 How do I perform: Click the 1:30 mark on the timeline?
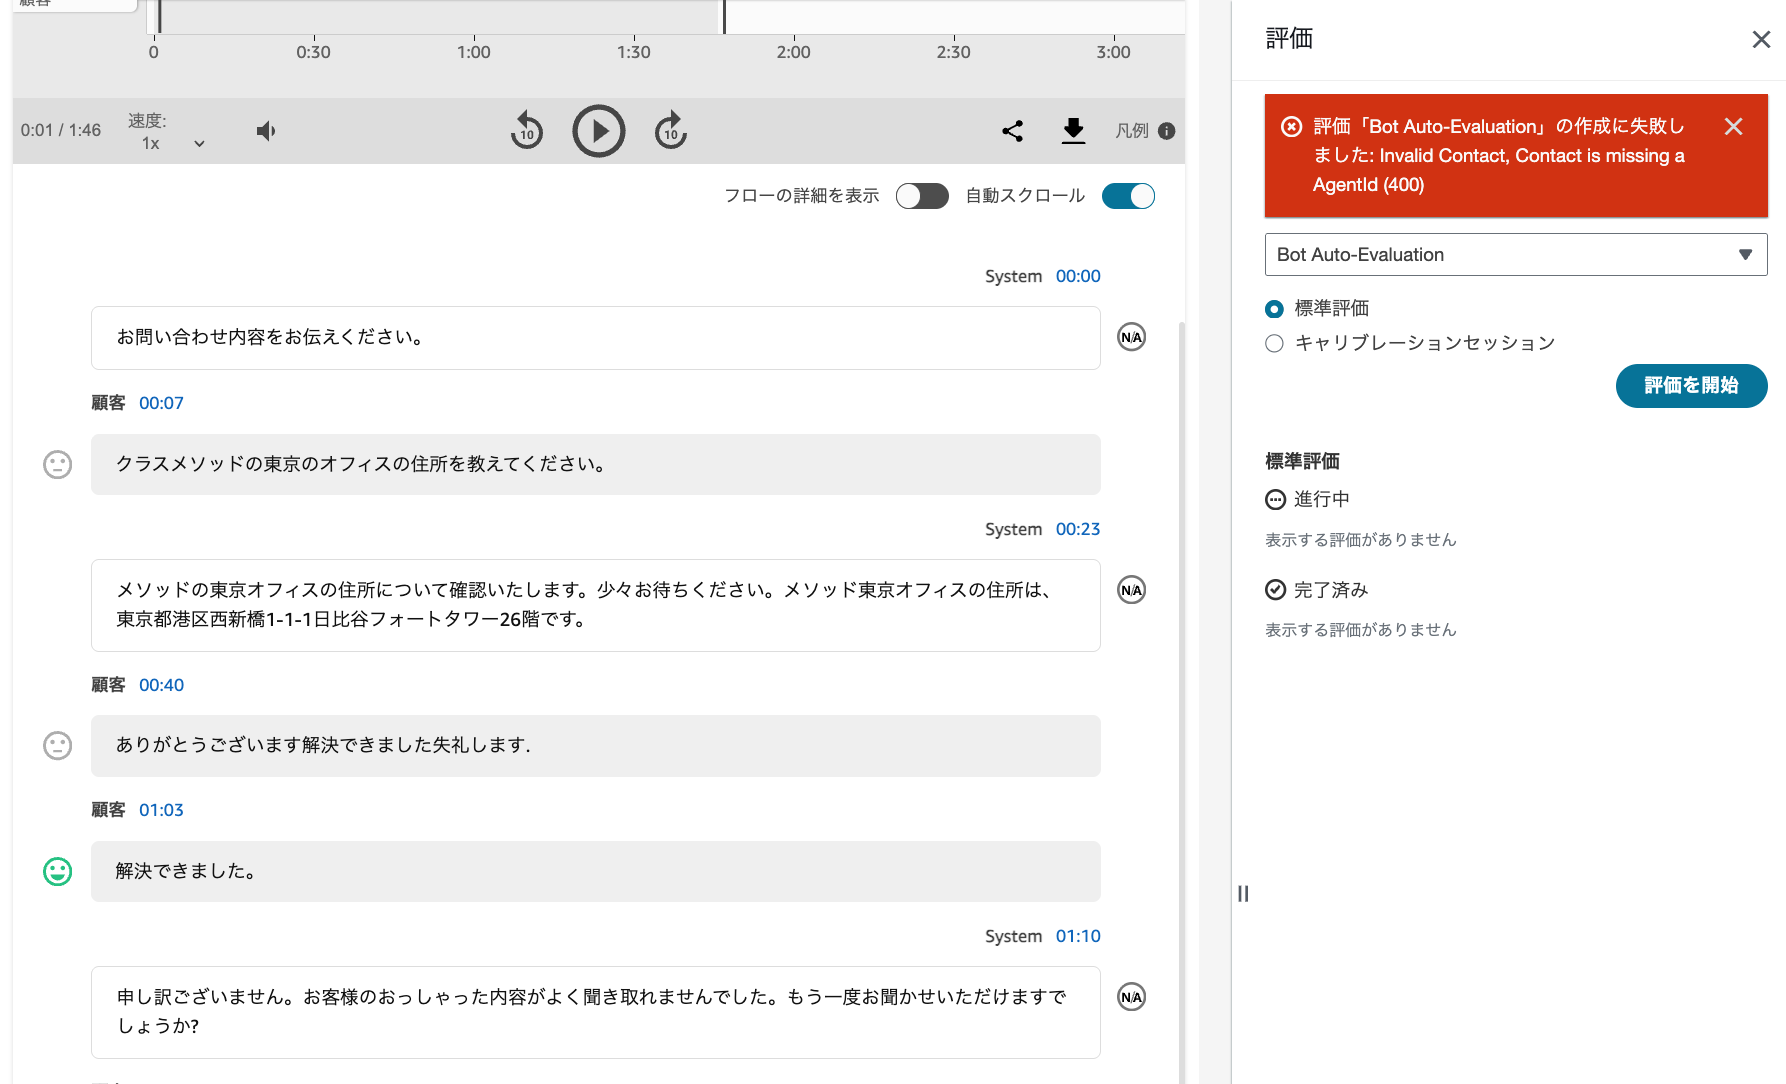[634, 52]
